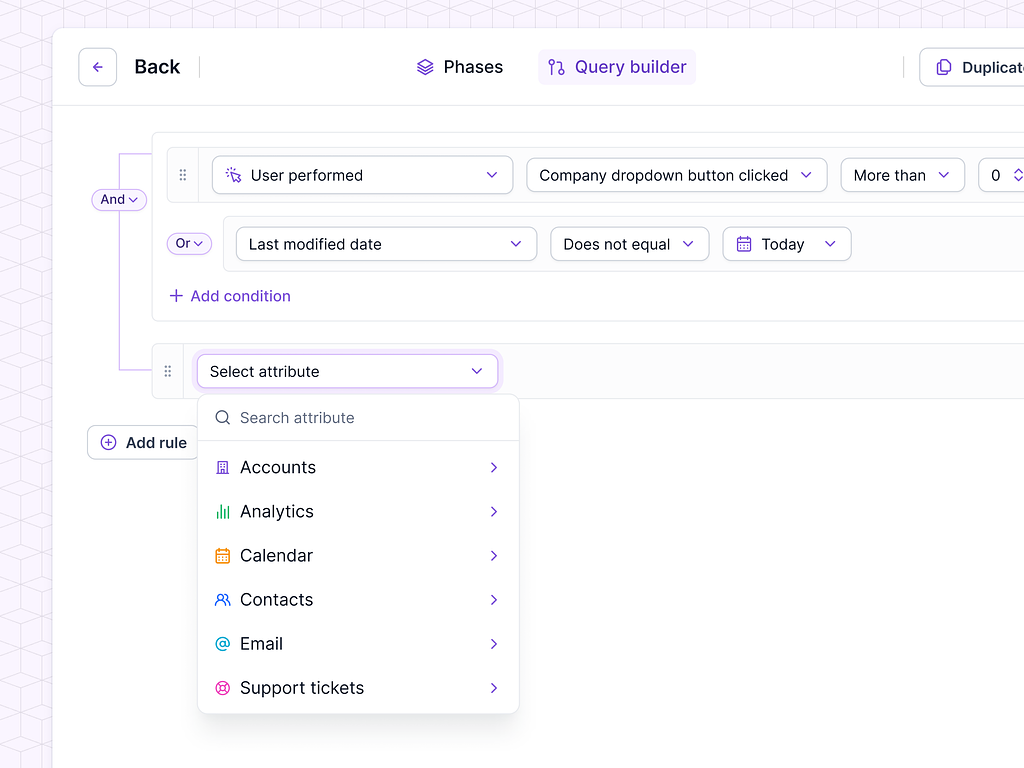1024x768 pixels.
Task: Click the cursor icon in User performed
Action: pos(234,174)
